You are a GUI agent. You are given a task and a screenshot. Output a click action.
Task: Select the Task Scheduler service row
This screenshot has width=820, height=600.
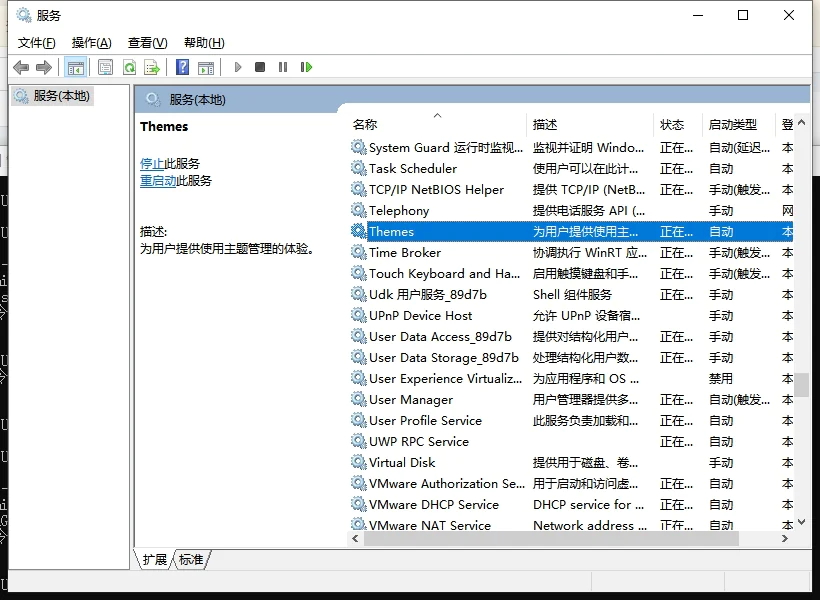[x=413, y=168]
